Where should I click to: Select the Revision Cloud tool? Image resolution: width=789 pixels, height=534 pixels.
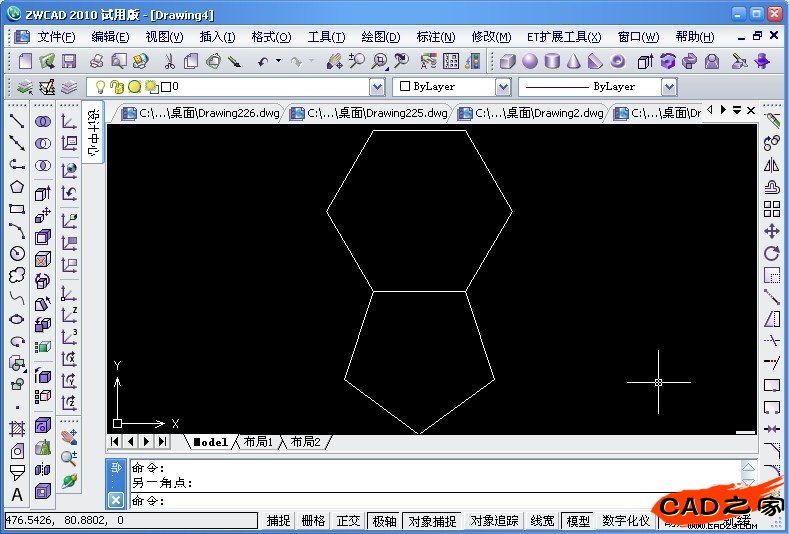(17, 275)
